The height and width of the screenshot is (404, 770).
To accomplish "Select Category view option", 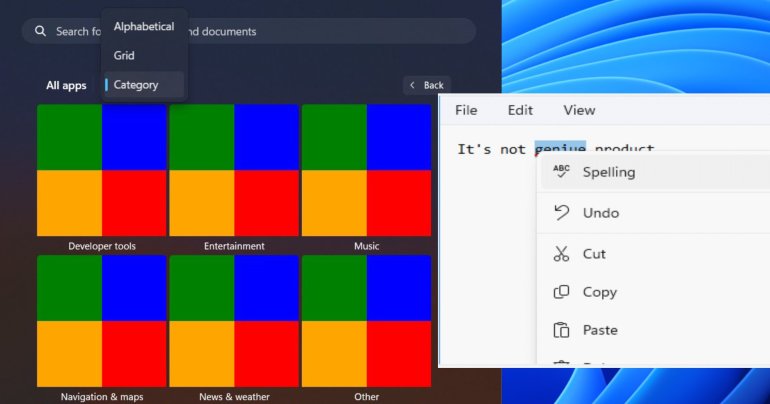I will click(136, 85).
